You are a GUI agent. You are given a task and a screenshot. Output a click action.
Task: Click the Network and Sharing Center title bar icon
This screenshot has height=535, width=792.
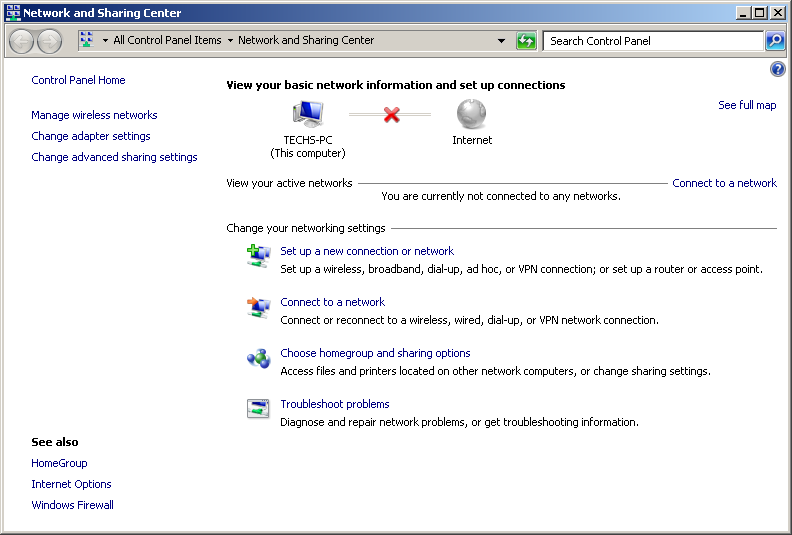pyautogui.click(x=13, y=13)
